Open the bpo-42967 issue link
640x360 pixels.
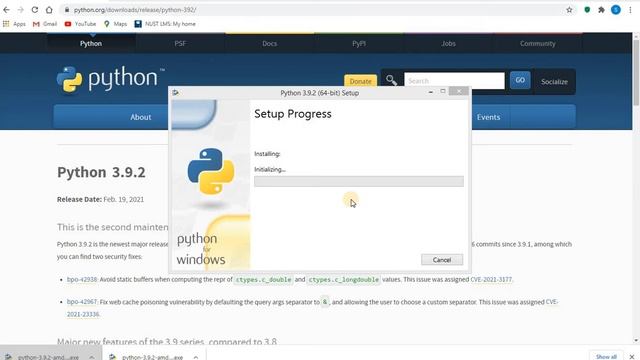(x=82, y=302)
